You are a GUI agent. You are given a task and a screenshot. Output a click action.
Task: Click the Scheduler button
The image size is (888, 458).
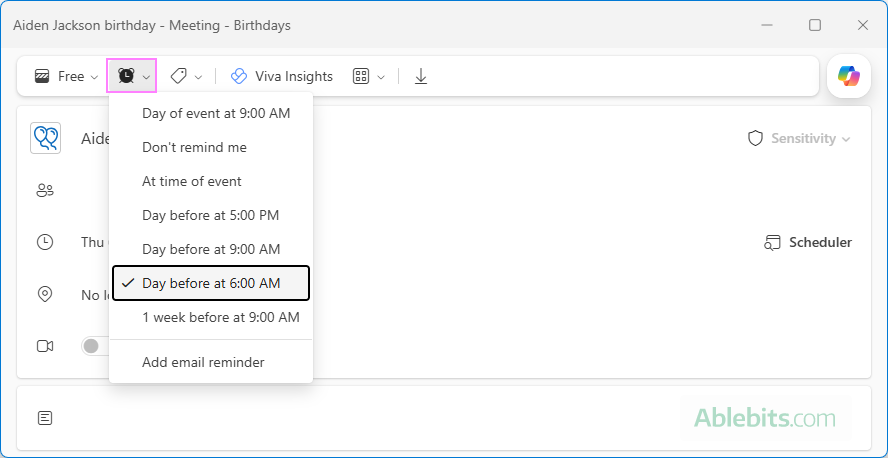point(808,242)
